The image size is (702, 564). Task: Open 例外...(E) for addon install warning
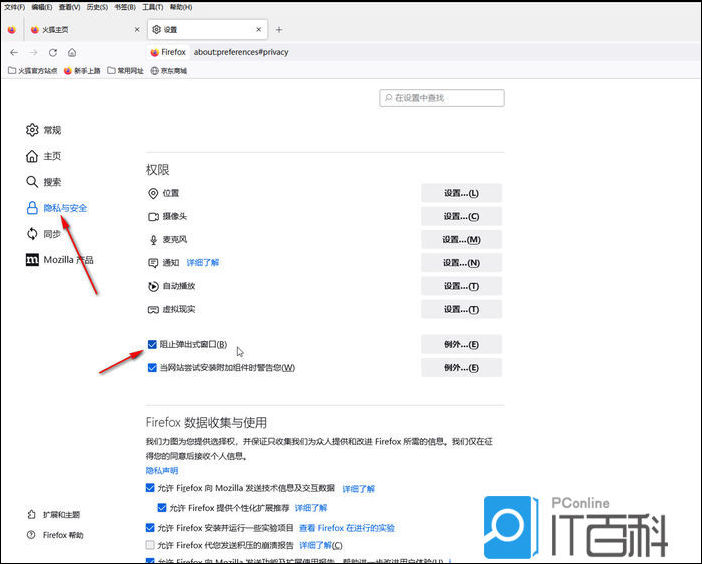click(x=461, y=368)
